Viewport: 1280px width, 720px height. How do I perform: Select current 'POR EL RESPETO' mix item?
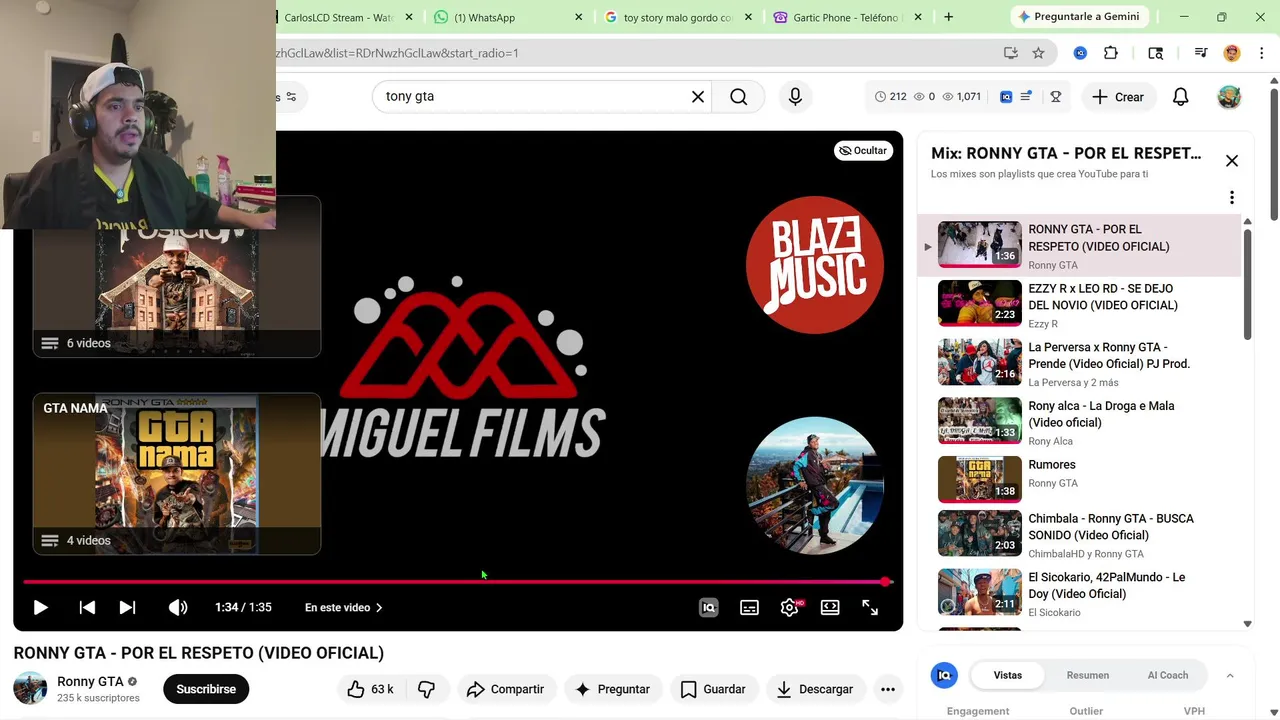1080,247
